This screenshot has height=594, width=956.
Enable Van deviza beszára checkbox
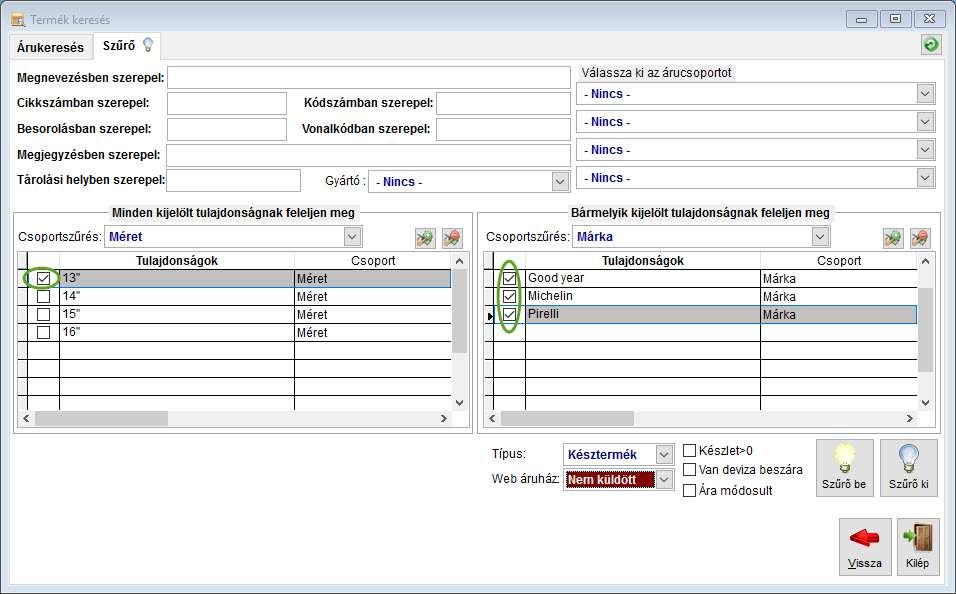tap(690, 470)
